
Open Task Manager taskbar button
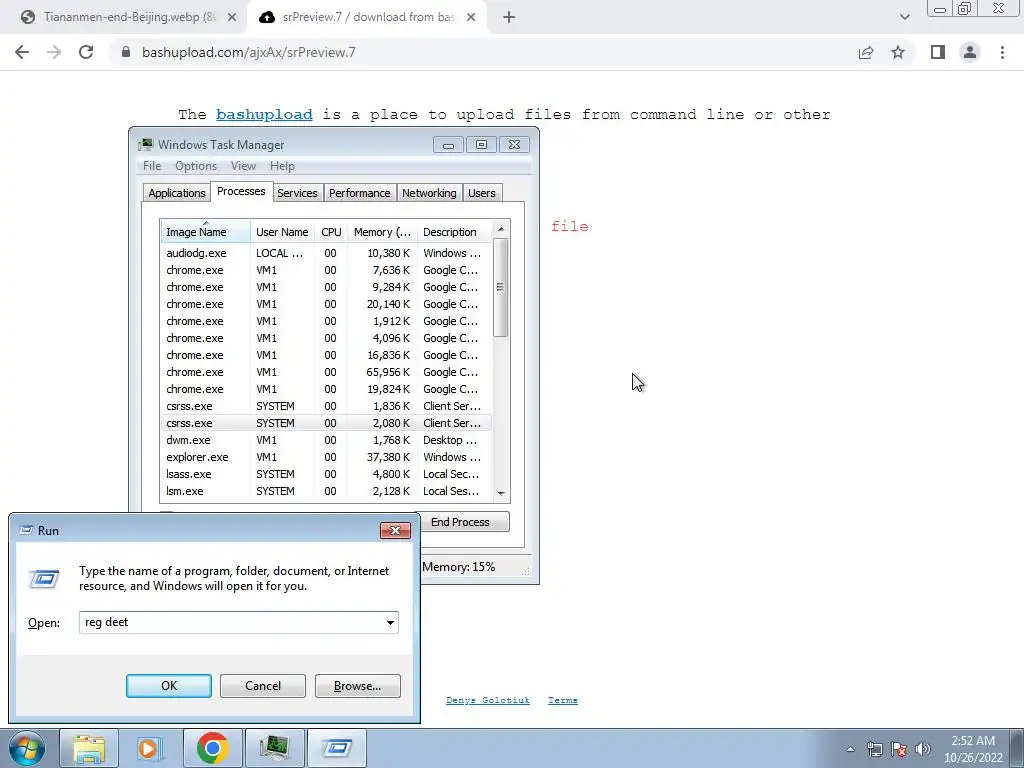point(274,748)
